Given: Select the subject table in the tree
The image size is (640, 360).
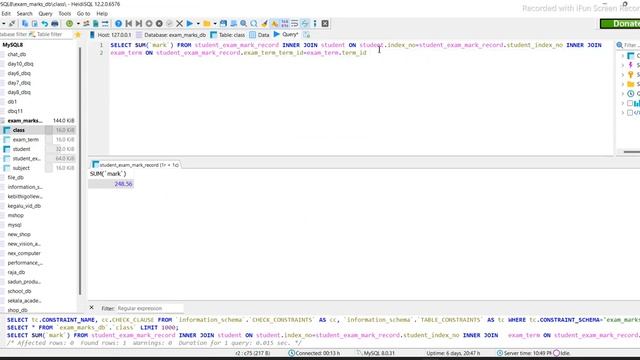Looking at the screenshot, I should click(21, 168).
